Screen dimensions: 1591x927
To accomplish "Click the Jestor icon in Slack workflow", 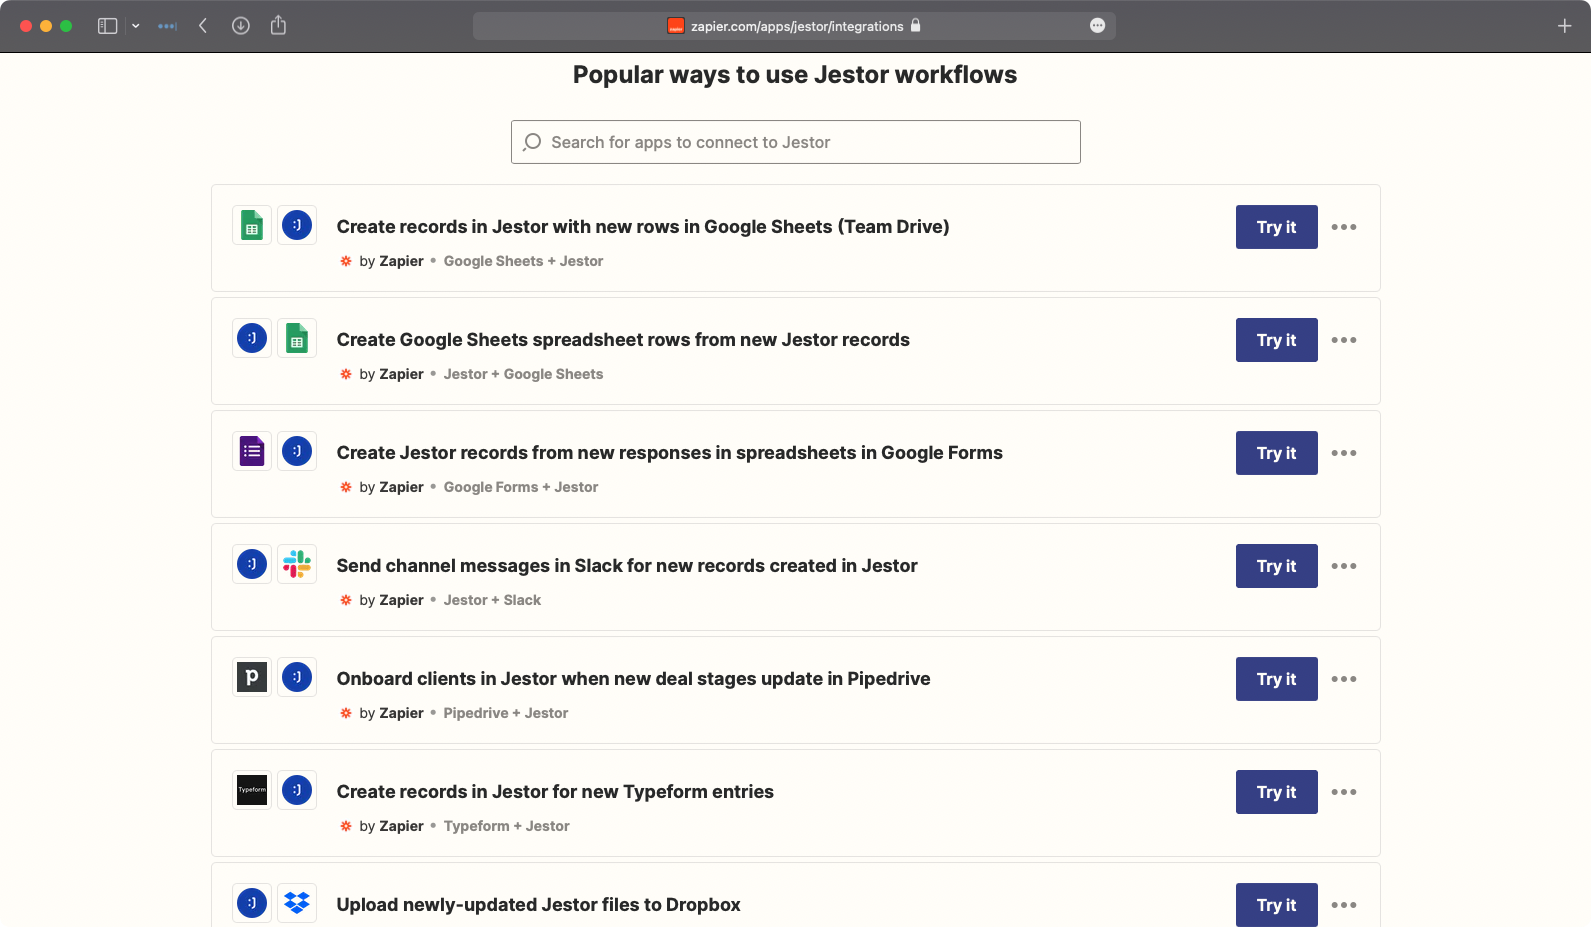I will point(252,564).
